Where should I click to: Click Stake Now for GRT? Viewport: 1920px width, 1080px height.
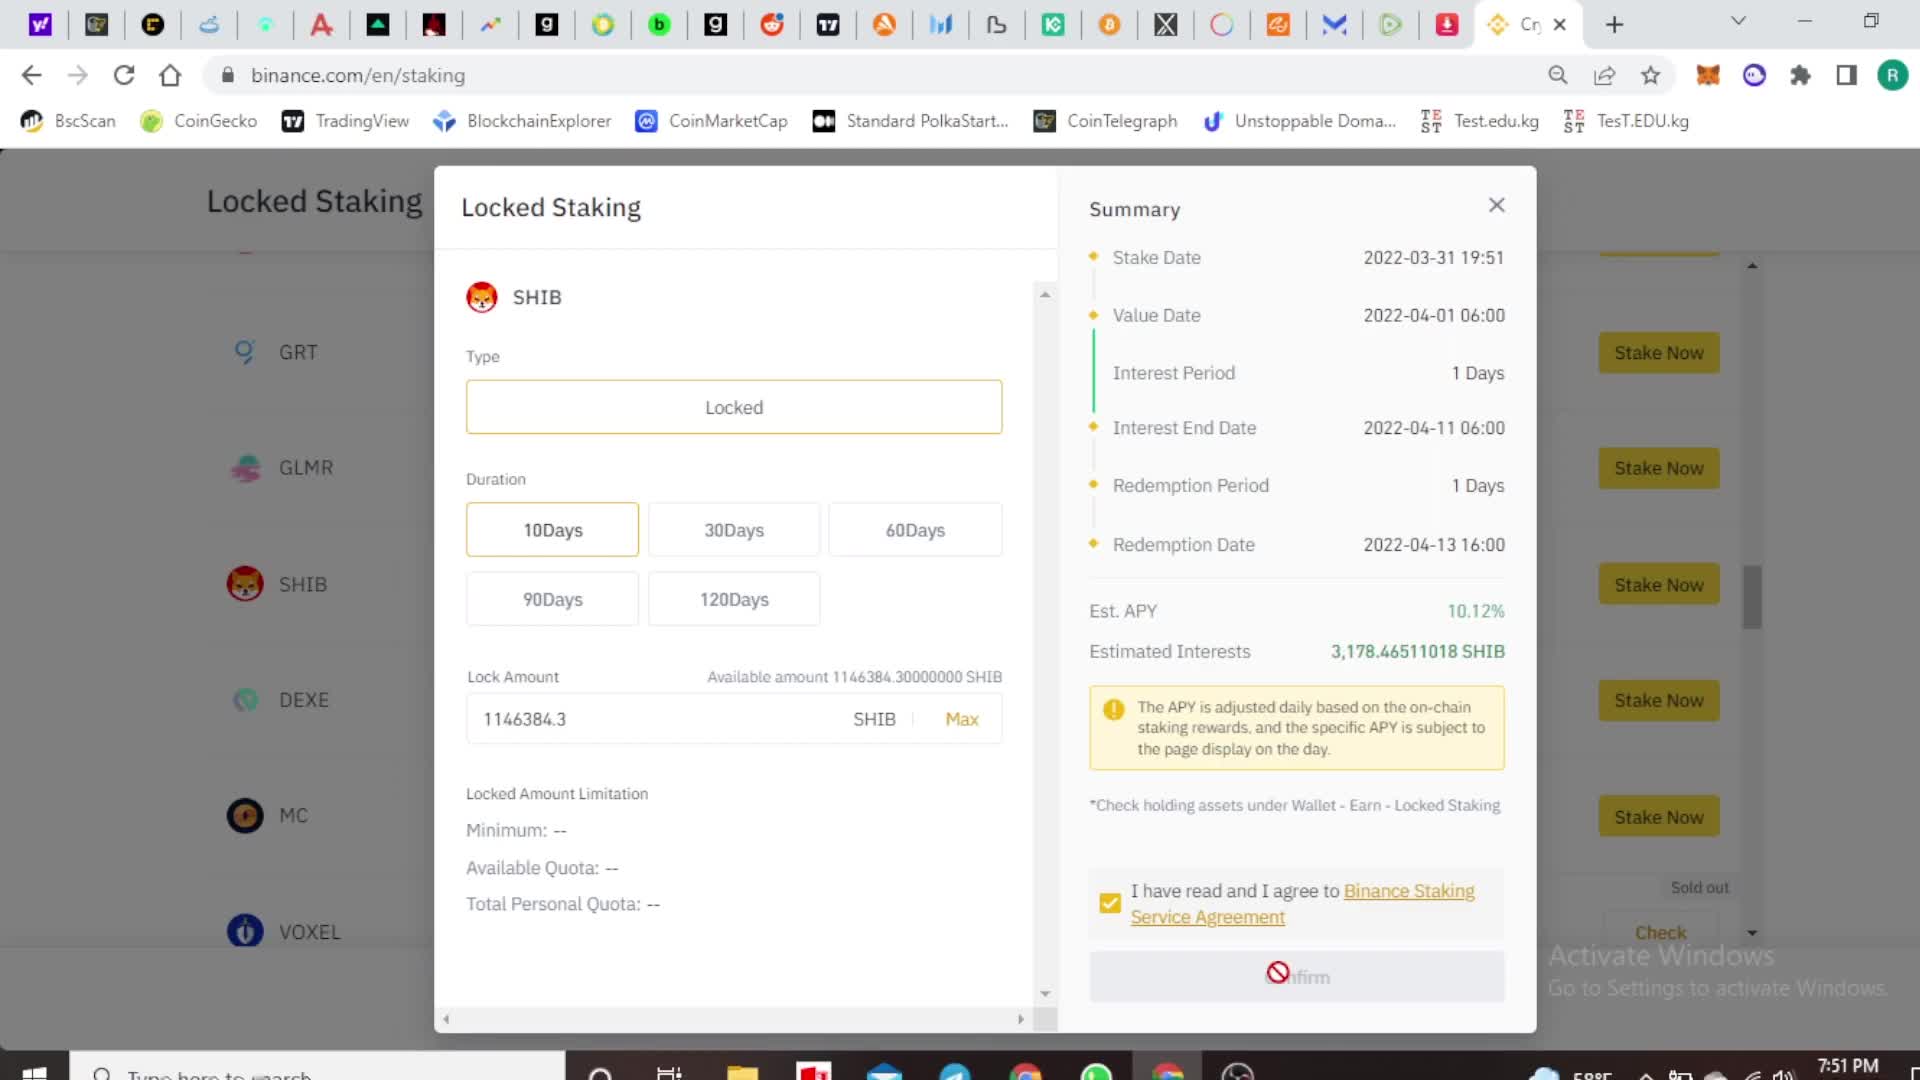tap(1659, 353)
